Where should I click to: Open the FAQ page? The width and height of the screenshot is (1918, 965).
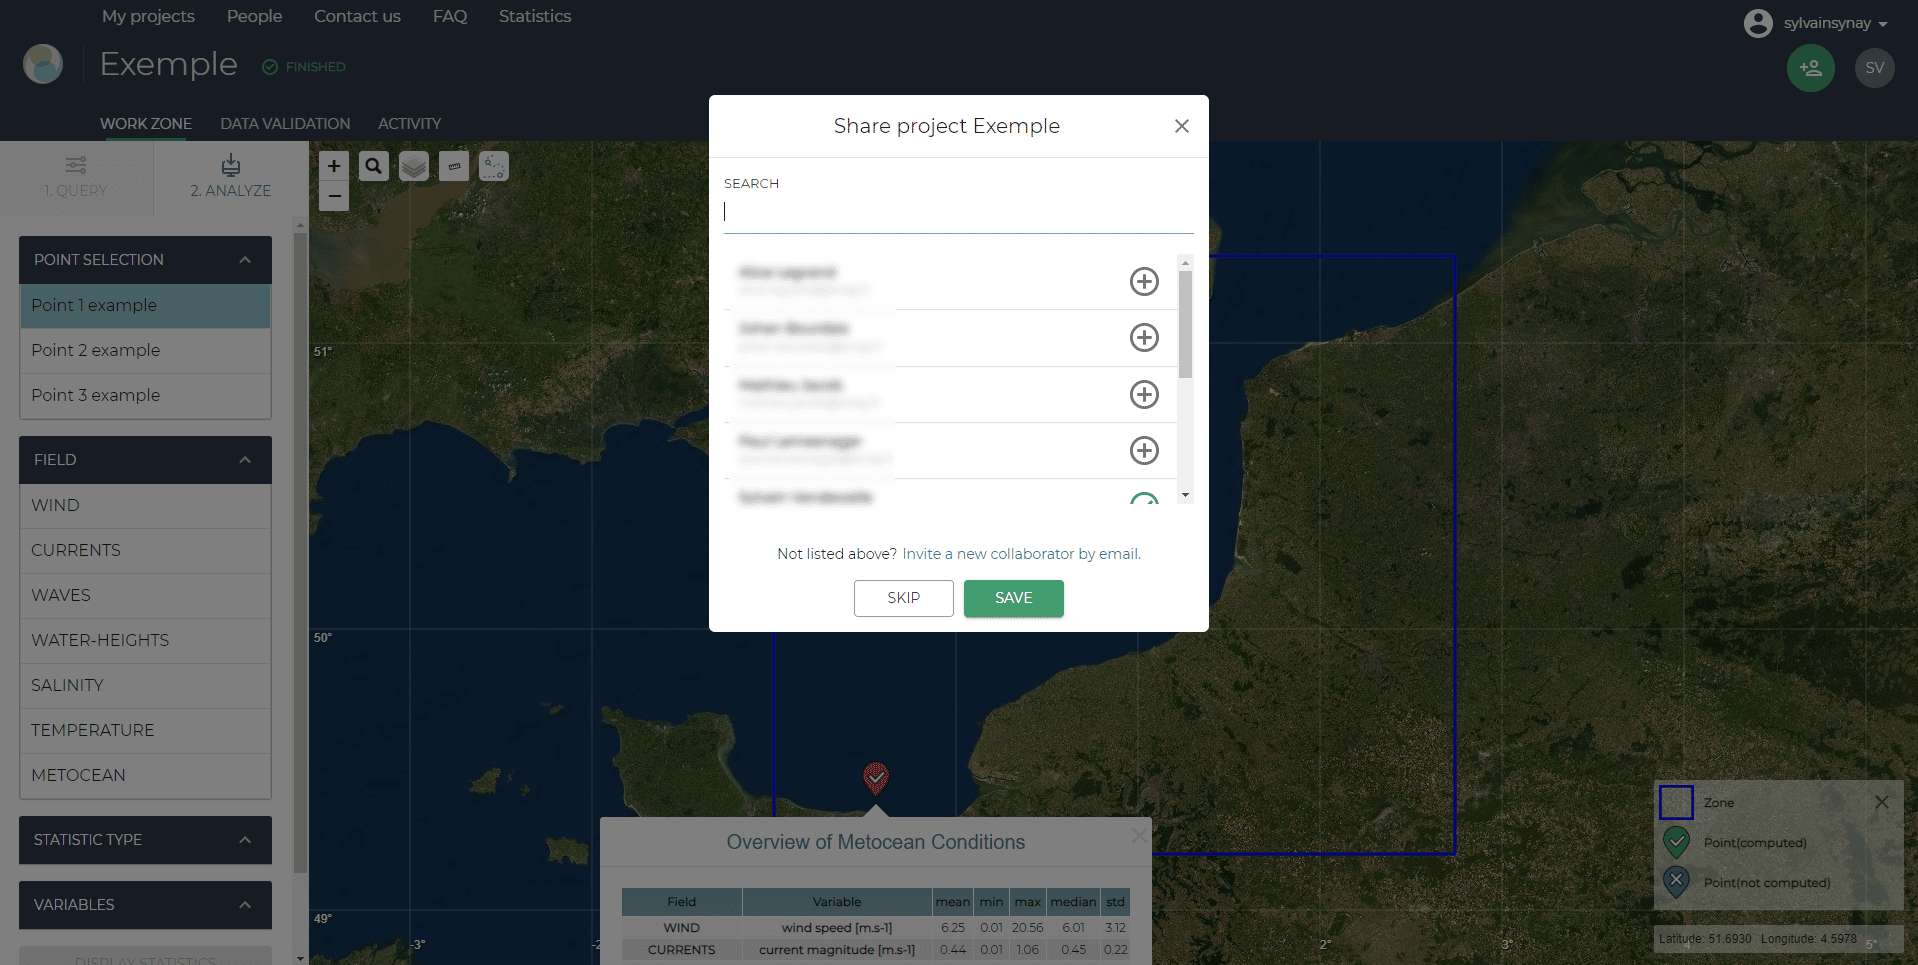point(450,16)
